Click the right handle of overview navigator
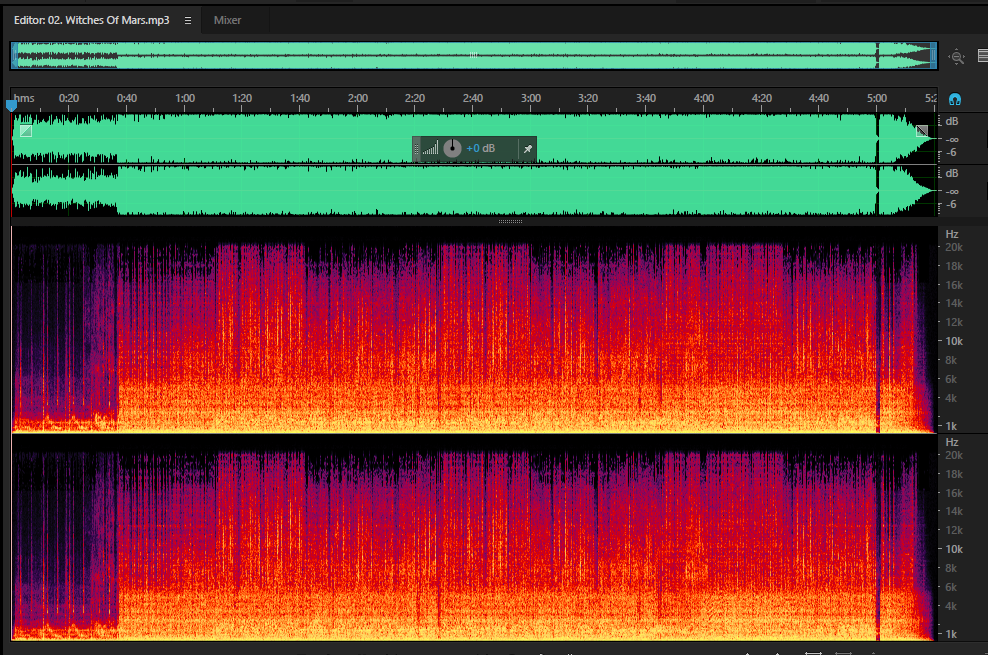This screenshot has height=655, width=988. [934, 55]
